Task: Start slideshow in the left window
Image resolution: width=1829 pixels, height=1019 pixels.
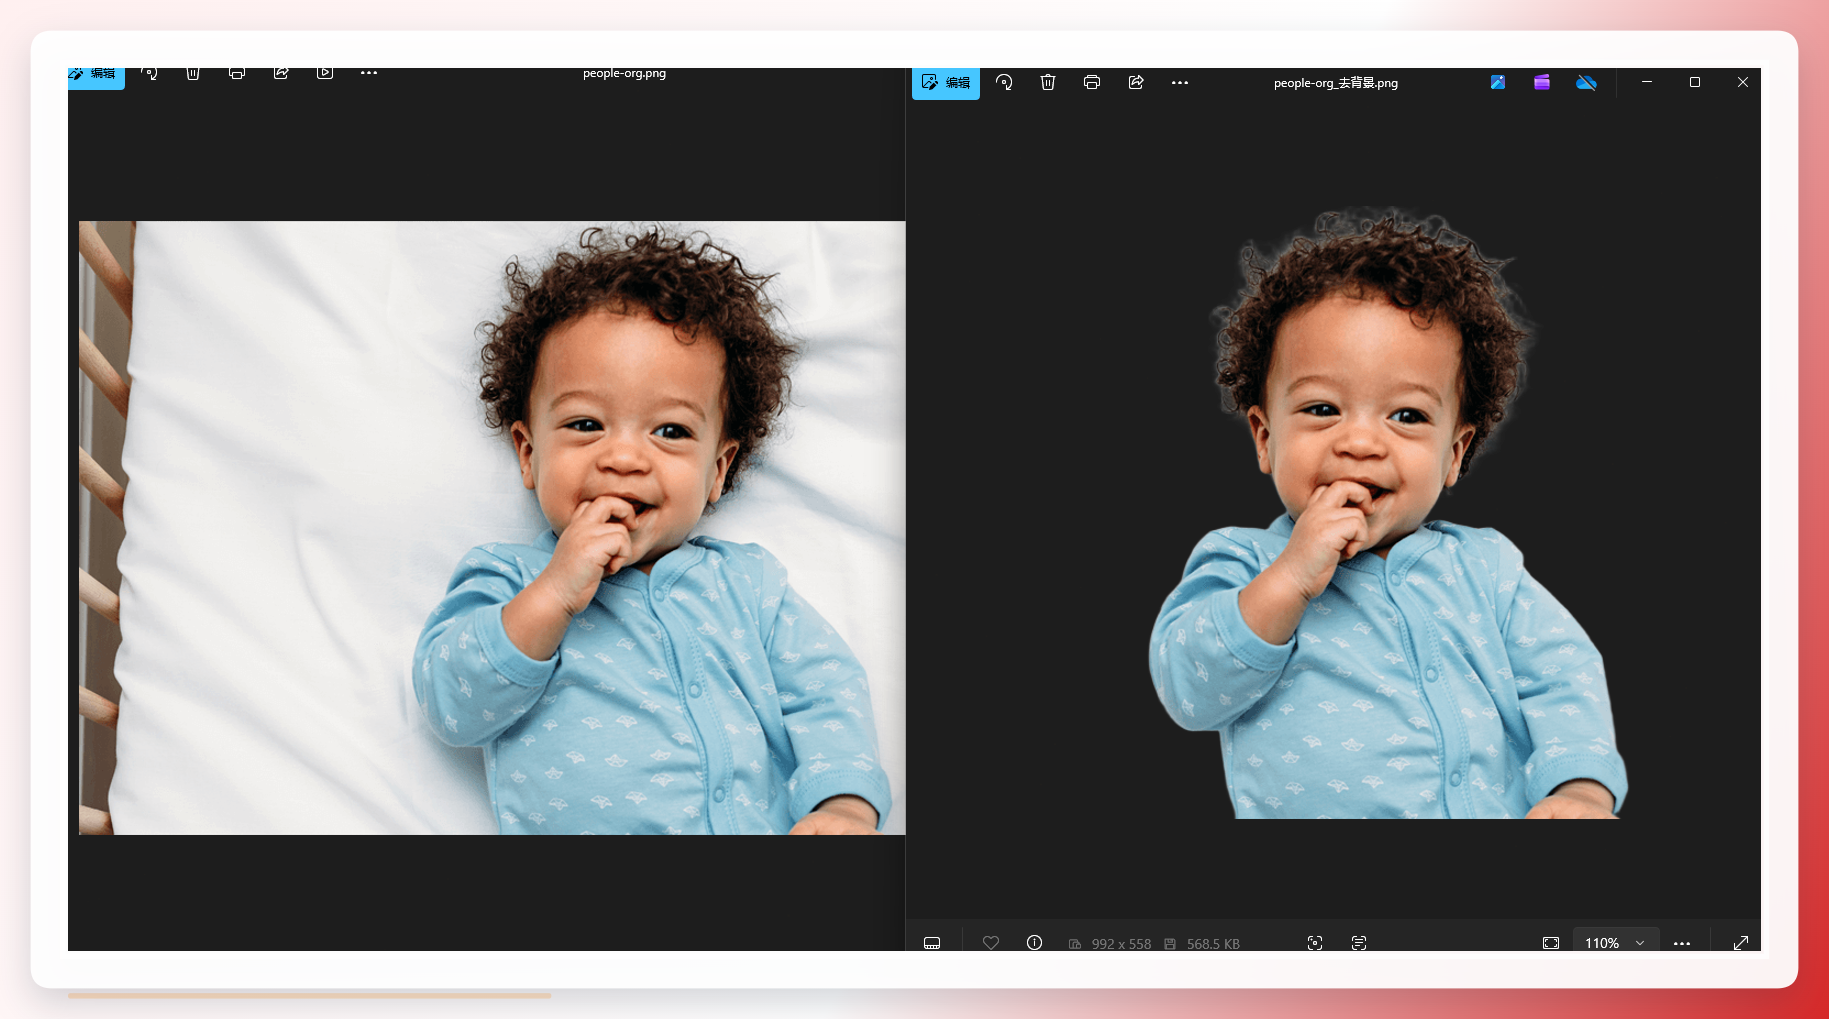Action: pyautogui.click(x=325, y=73)
